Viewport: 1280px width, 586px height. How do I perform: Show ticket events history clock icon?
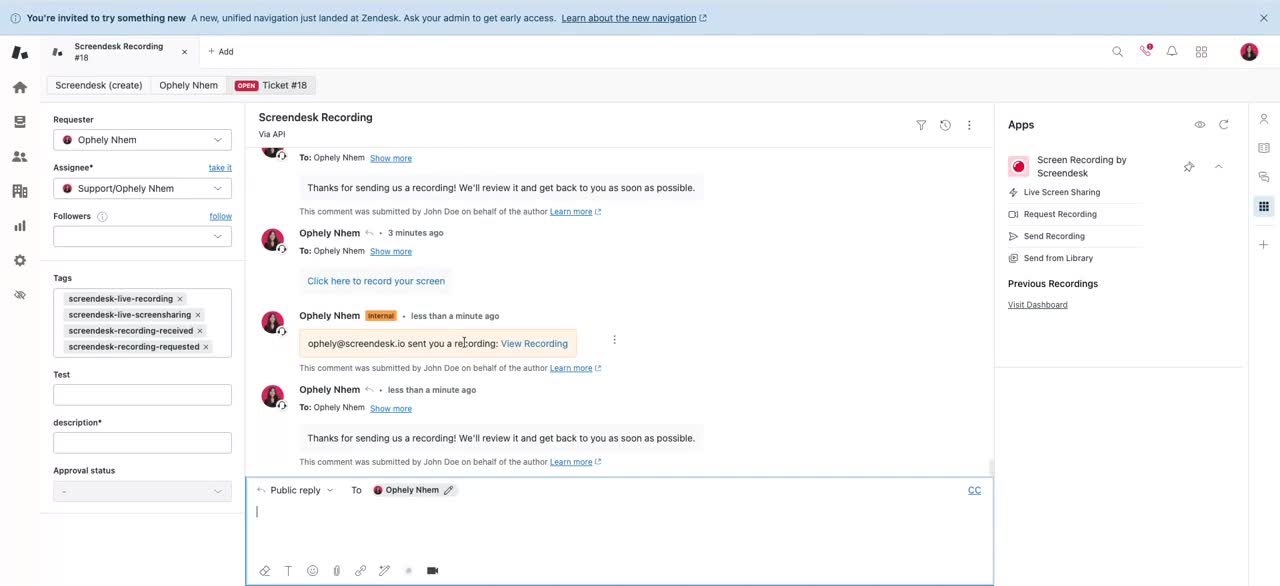(945, 125)
